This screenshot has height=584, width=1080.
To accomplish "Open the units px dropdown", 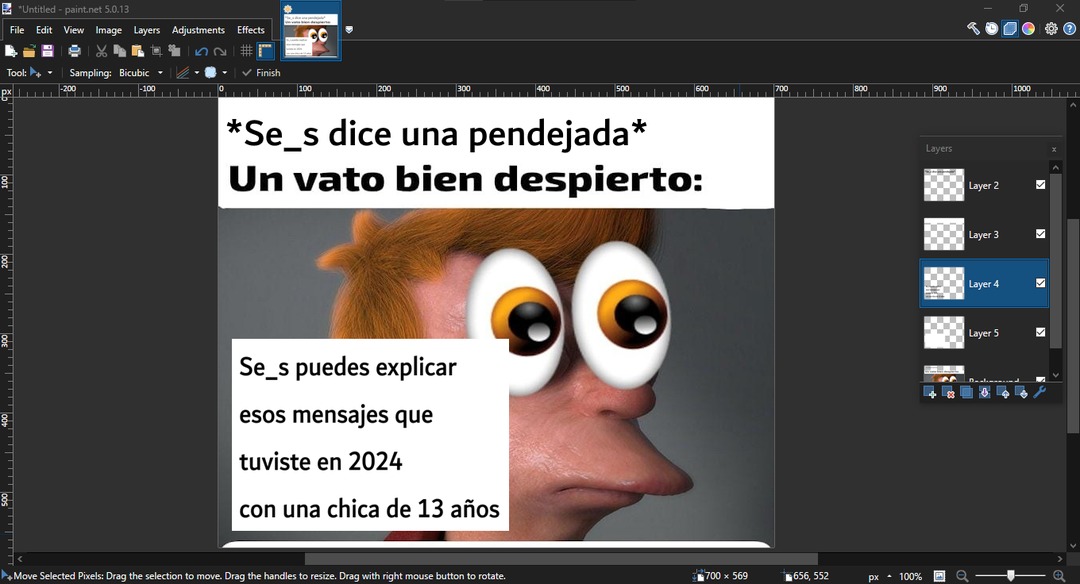I will [880, 576].
